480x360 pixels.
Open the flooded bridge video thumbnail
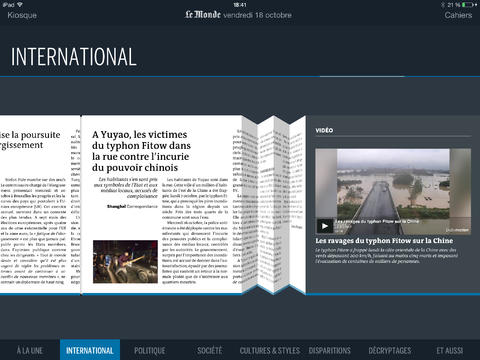(393, 192)
